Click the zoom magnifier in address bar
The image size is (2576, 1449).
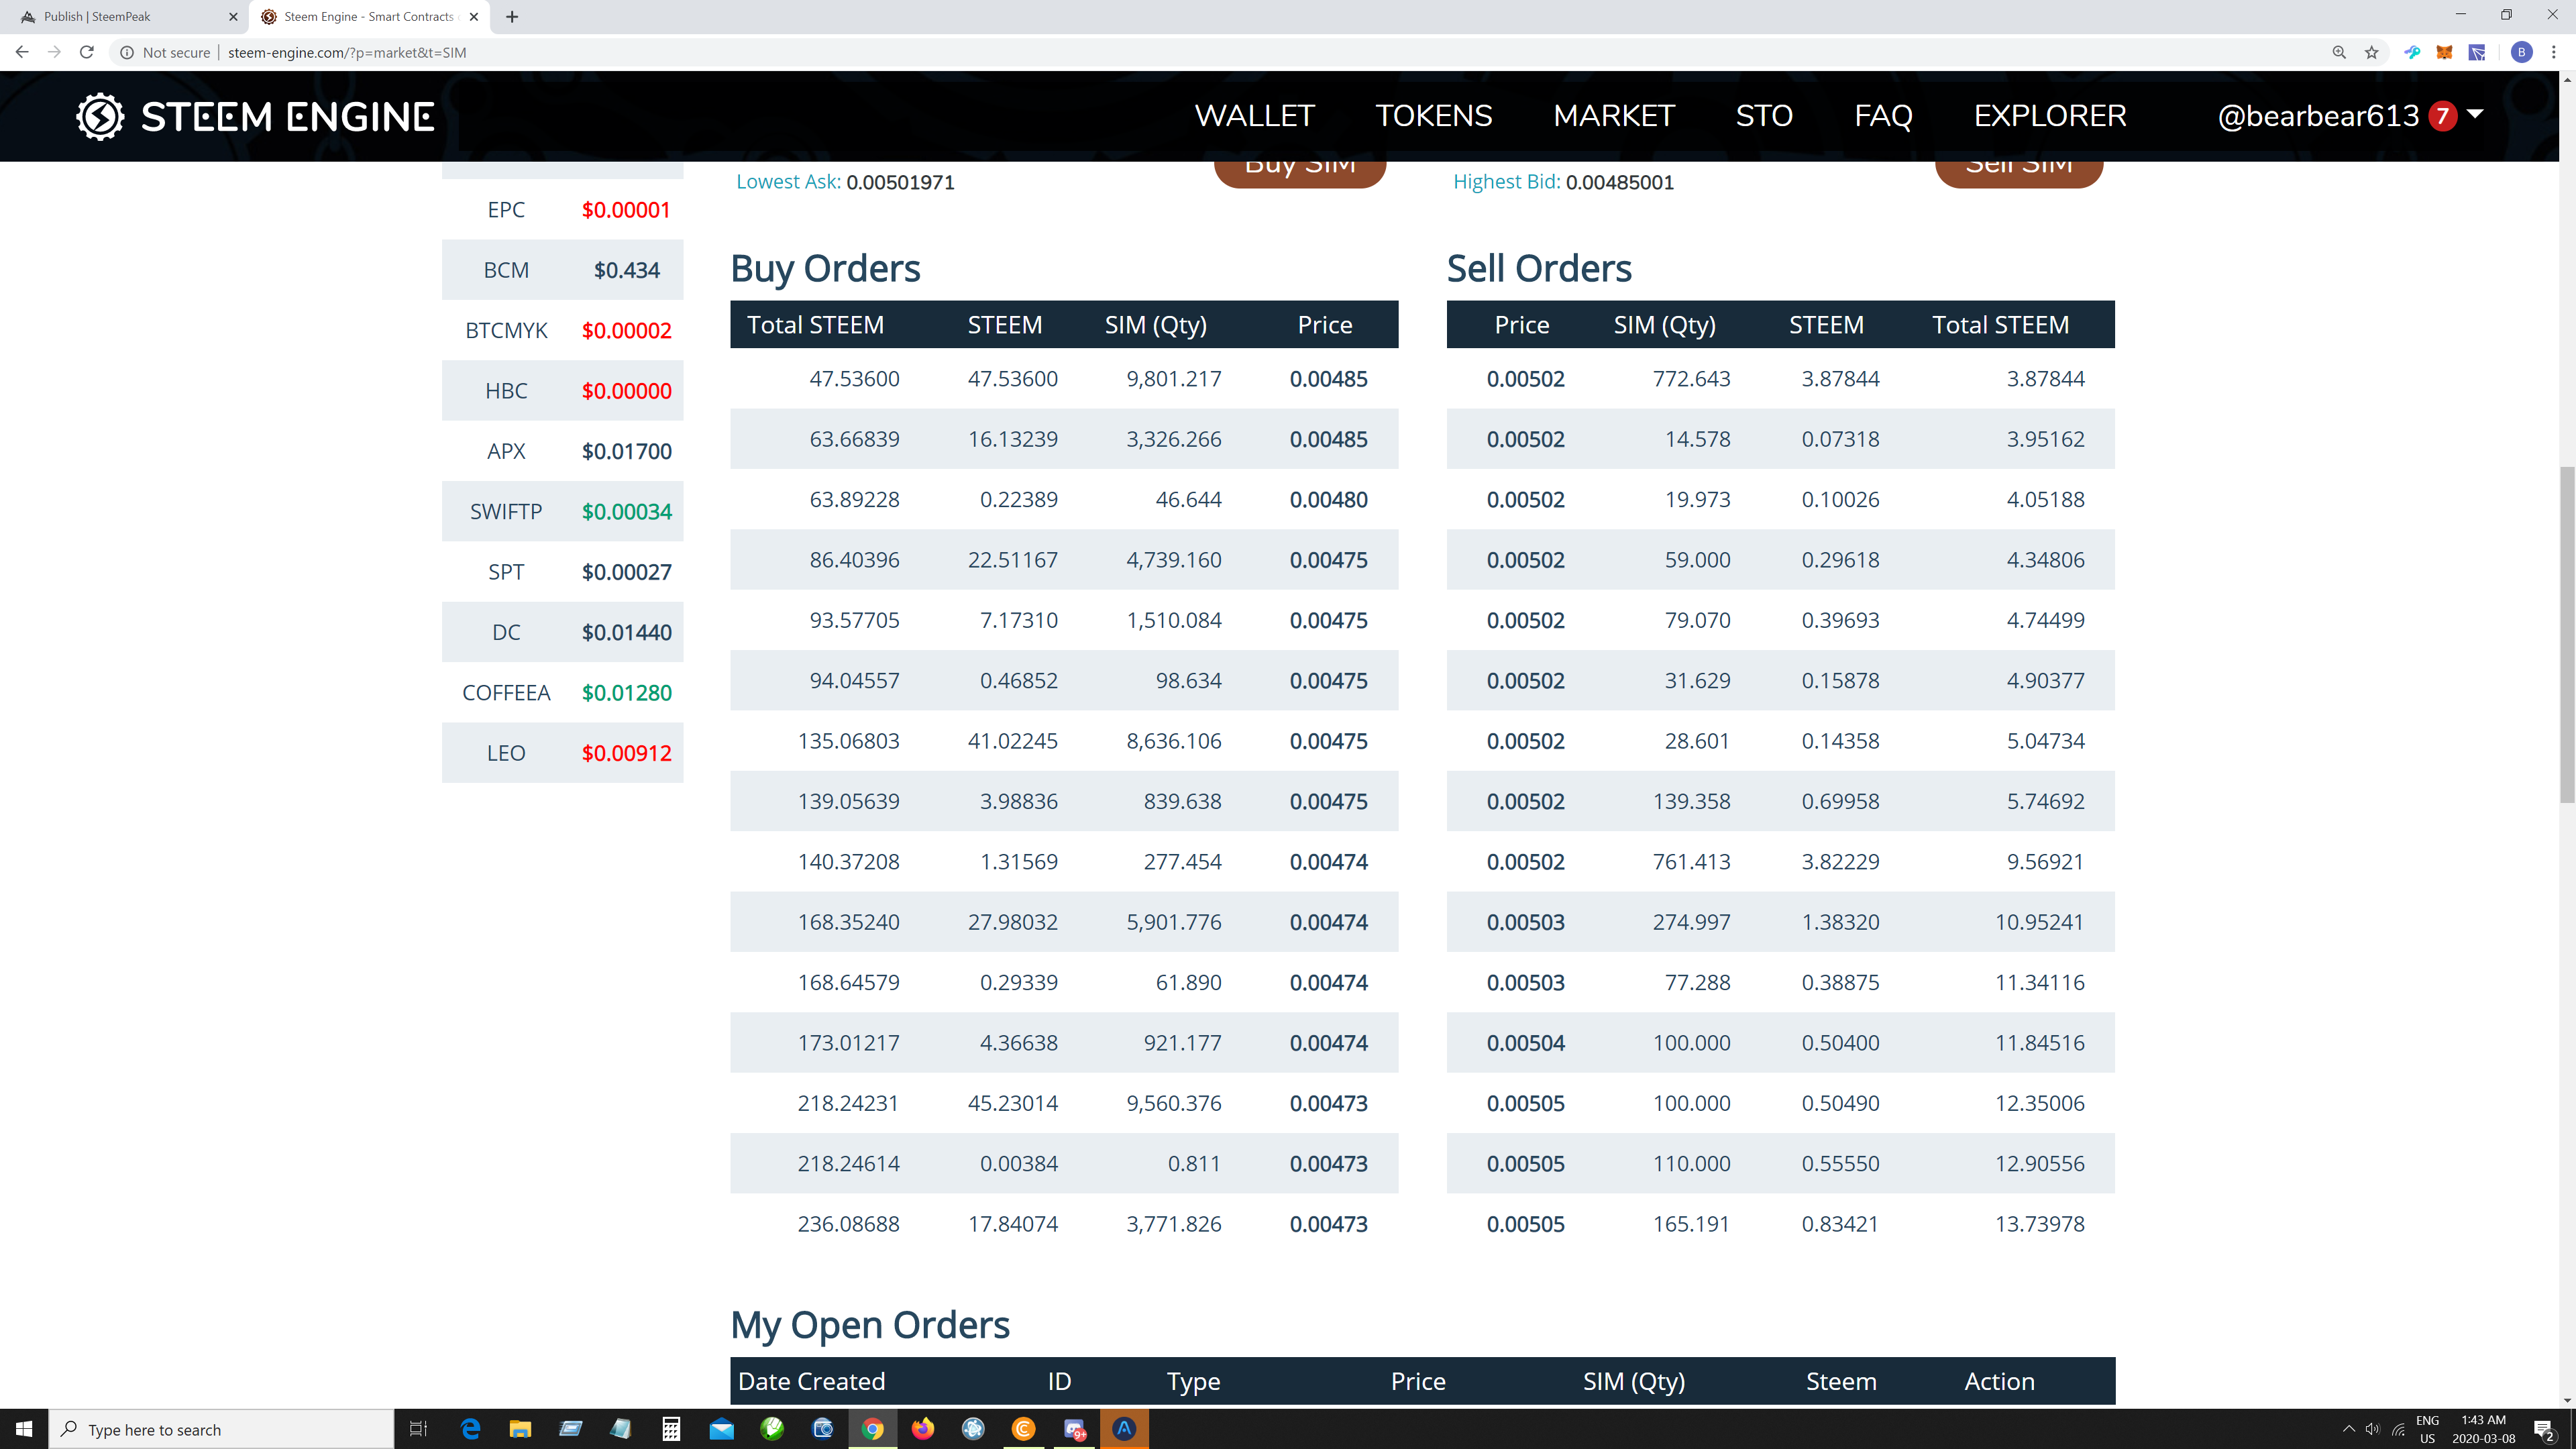[x=2338, y=52]
